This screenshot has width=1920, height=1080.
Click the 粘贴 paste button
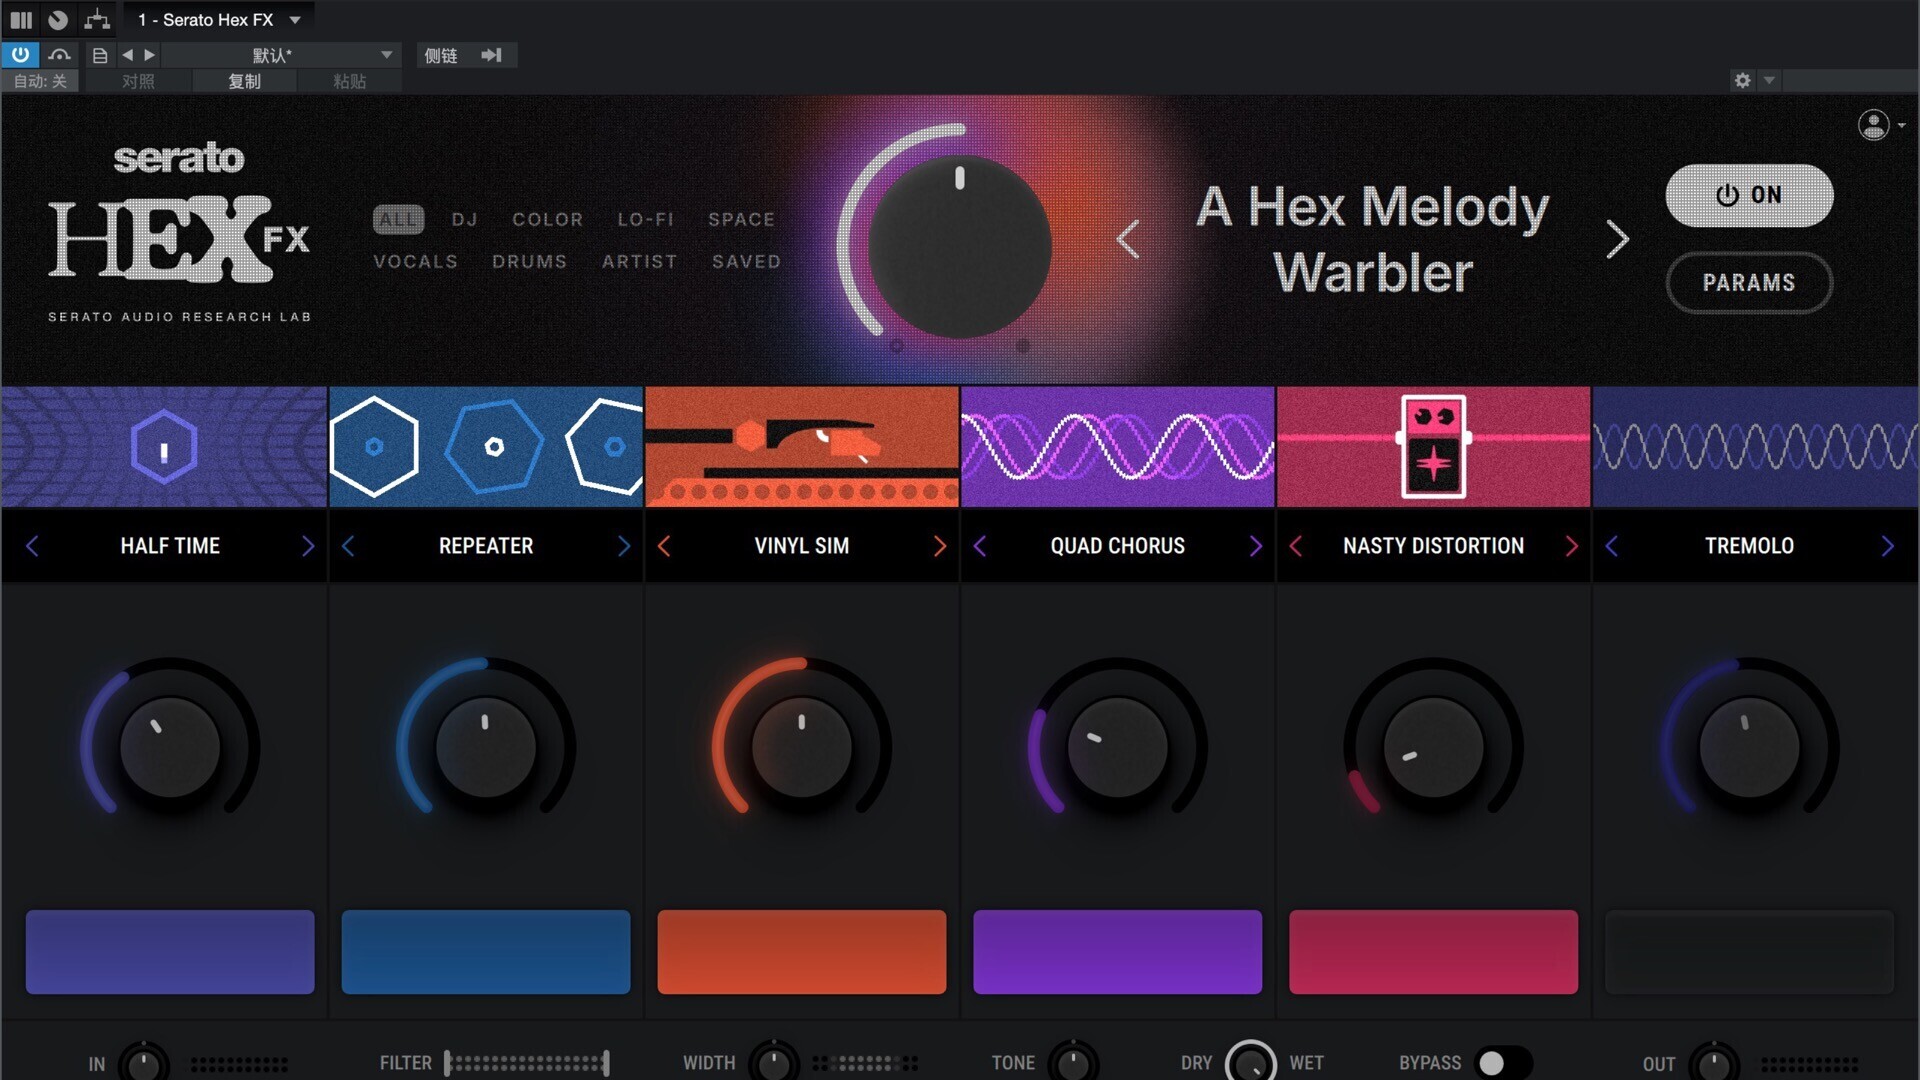point(349,81)
